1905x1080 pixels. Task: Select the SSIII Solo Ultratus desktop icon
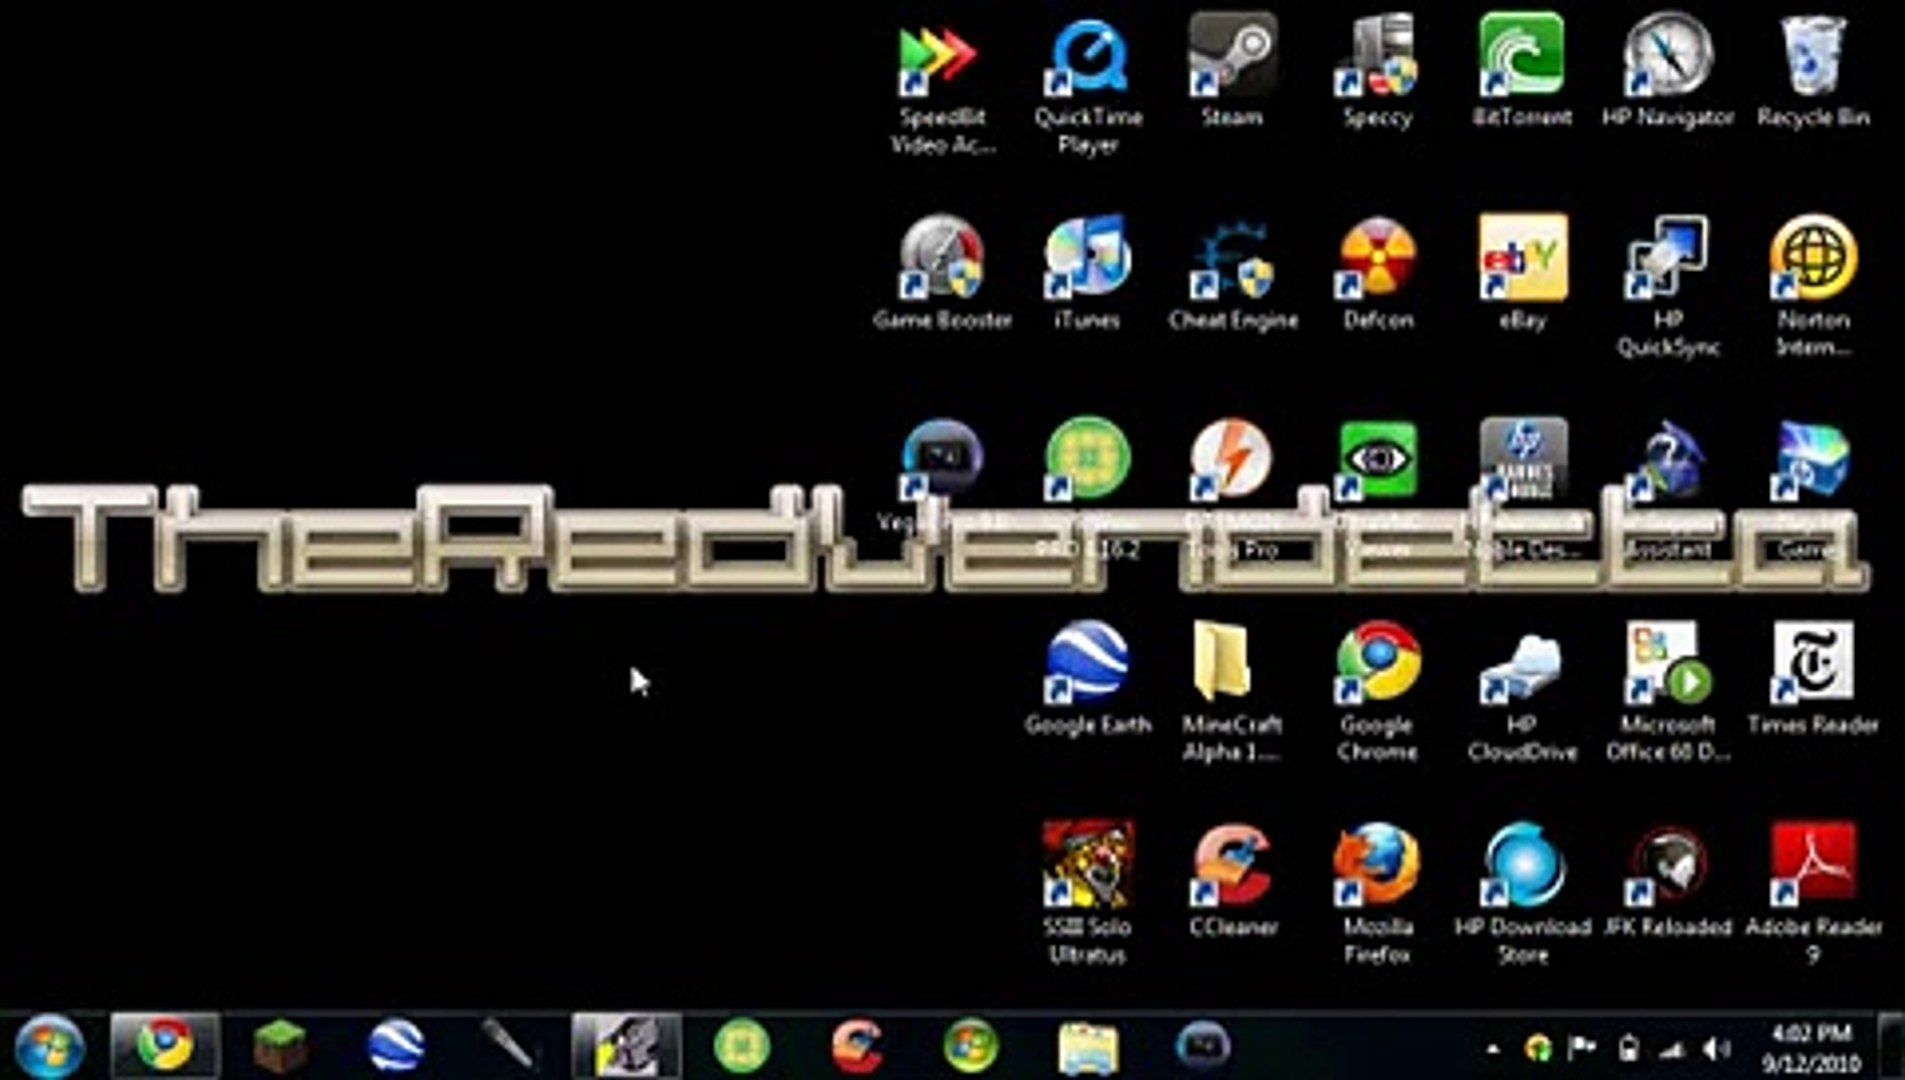coord(1088,894)
